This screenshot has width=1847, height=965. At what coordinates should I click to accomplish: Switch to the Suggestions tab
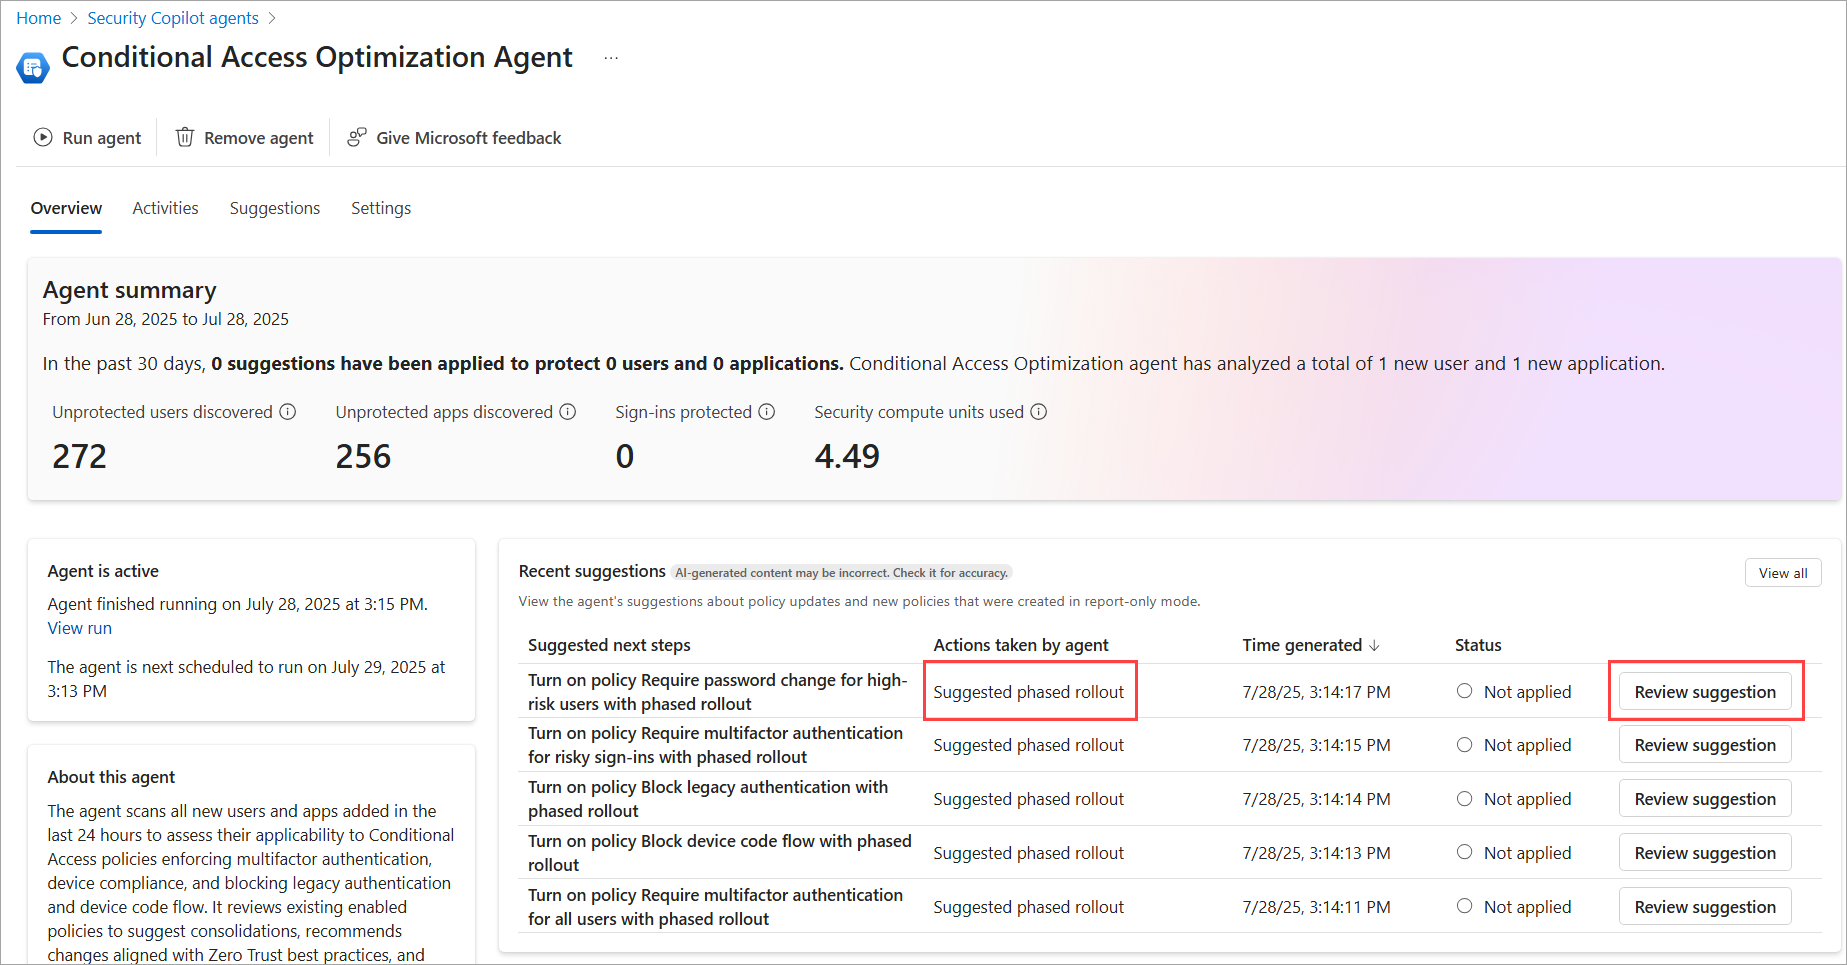[275, 208]
